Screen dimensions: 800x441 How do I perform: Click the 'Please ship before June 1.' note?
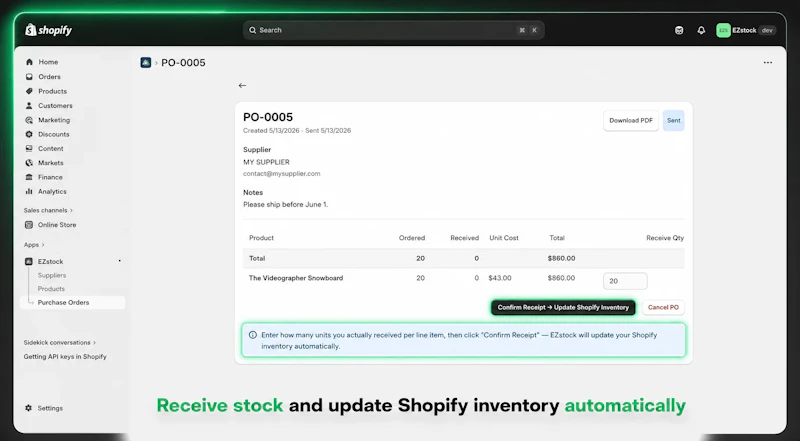pos(286,204)
